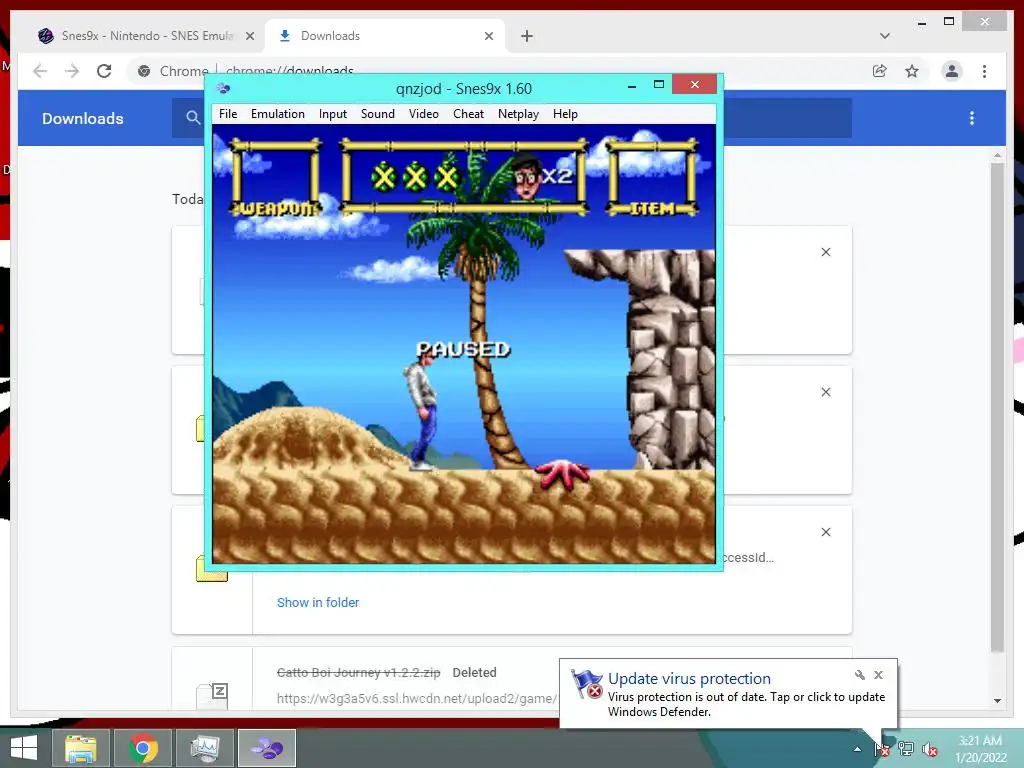Viewport: 1024px width, 768px height.
Task: Click the scroll down arrow of Downloads page
Action: [997, 701]
